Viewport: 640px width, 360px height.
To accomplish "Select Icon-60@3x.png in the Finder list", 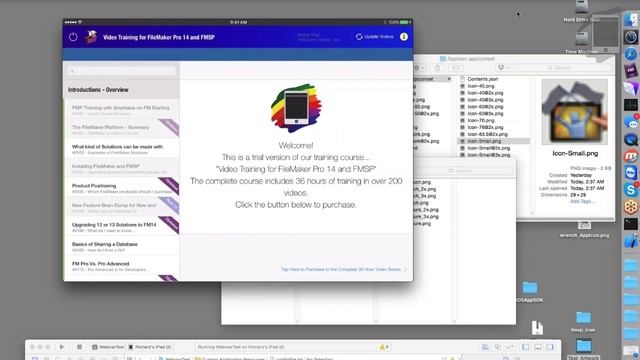I will coord(485,113).
